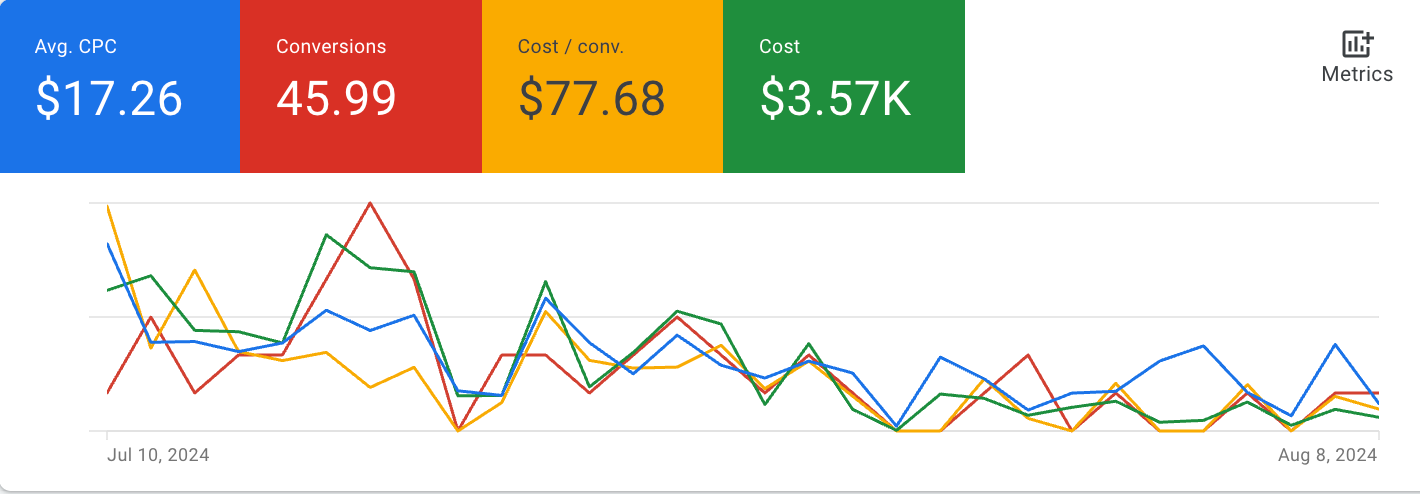Select the red Conversions scorecard
Viewport: 1420px width, 494px height.
click(x=361, y=86)
